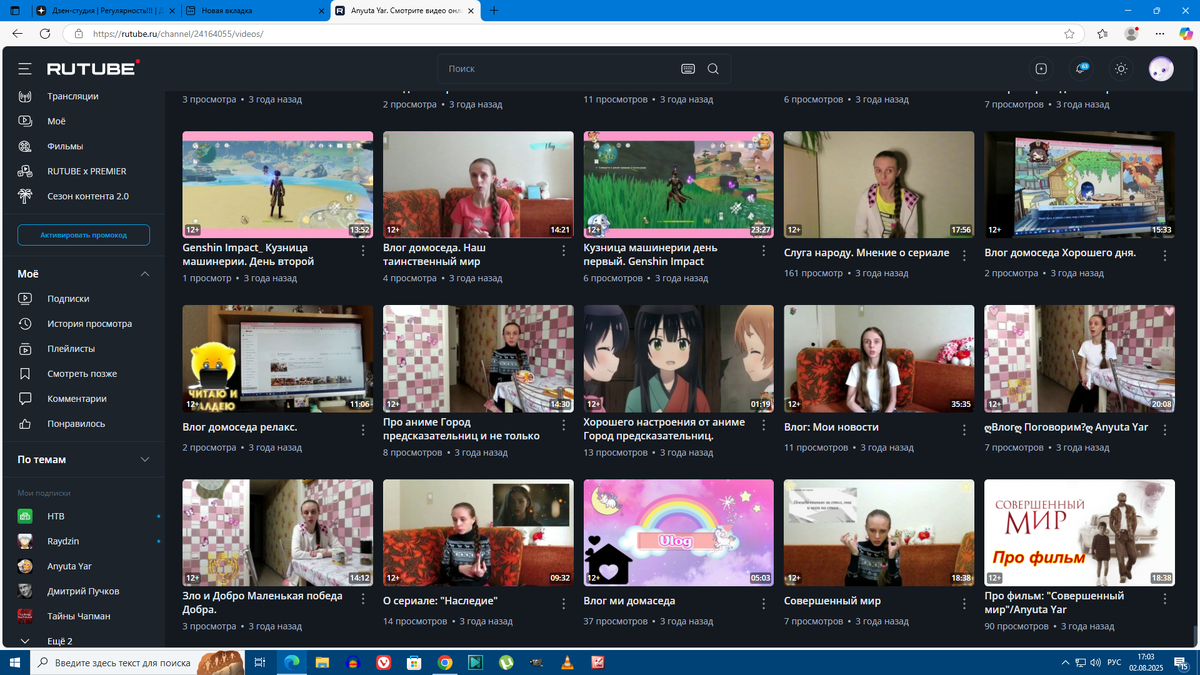Viewport: 1200px width, 675px height.
Task: Open Windows Start menu
Action: pos(14,662)
